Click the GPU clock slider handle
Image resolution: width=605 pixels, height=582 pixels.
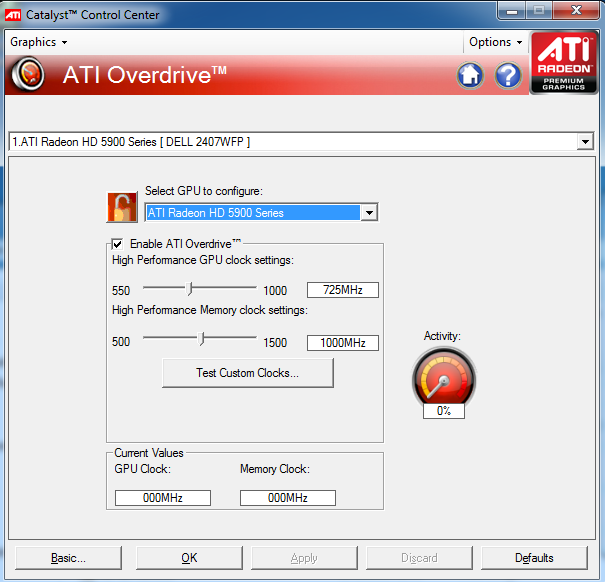click(x=189, y=289)
